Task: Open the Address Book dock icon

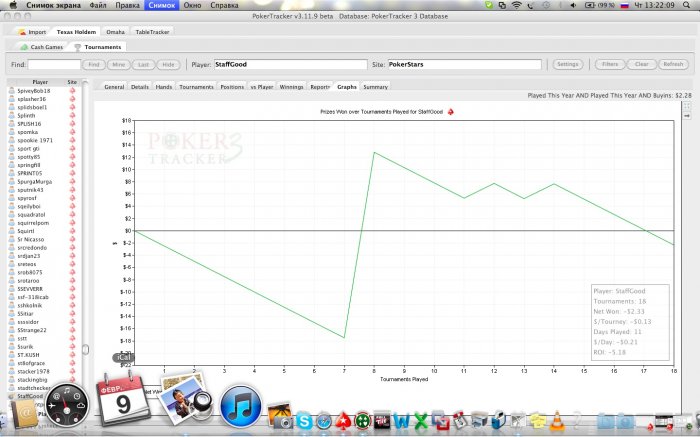Action: (x=26, y=416)
